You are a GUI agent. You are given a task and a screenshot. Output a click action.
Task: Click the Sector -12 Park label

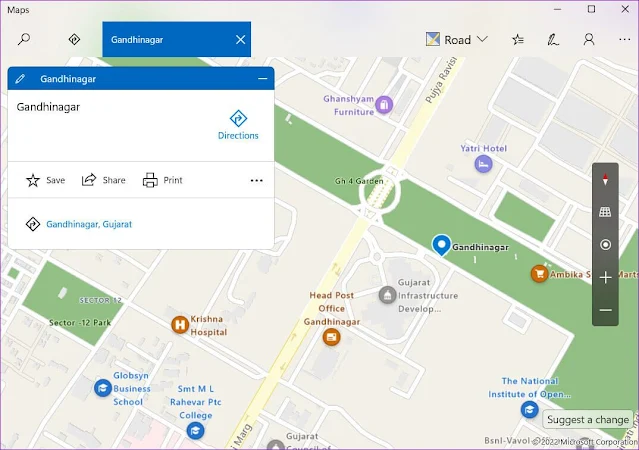[80, 323]
